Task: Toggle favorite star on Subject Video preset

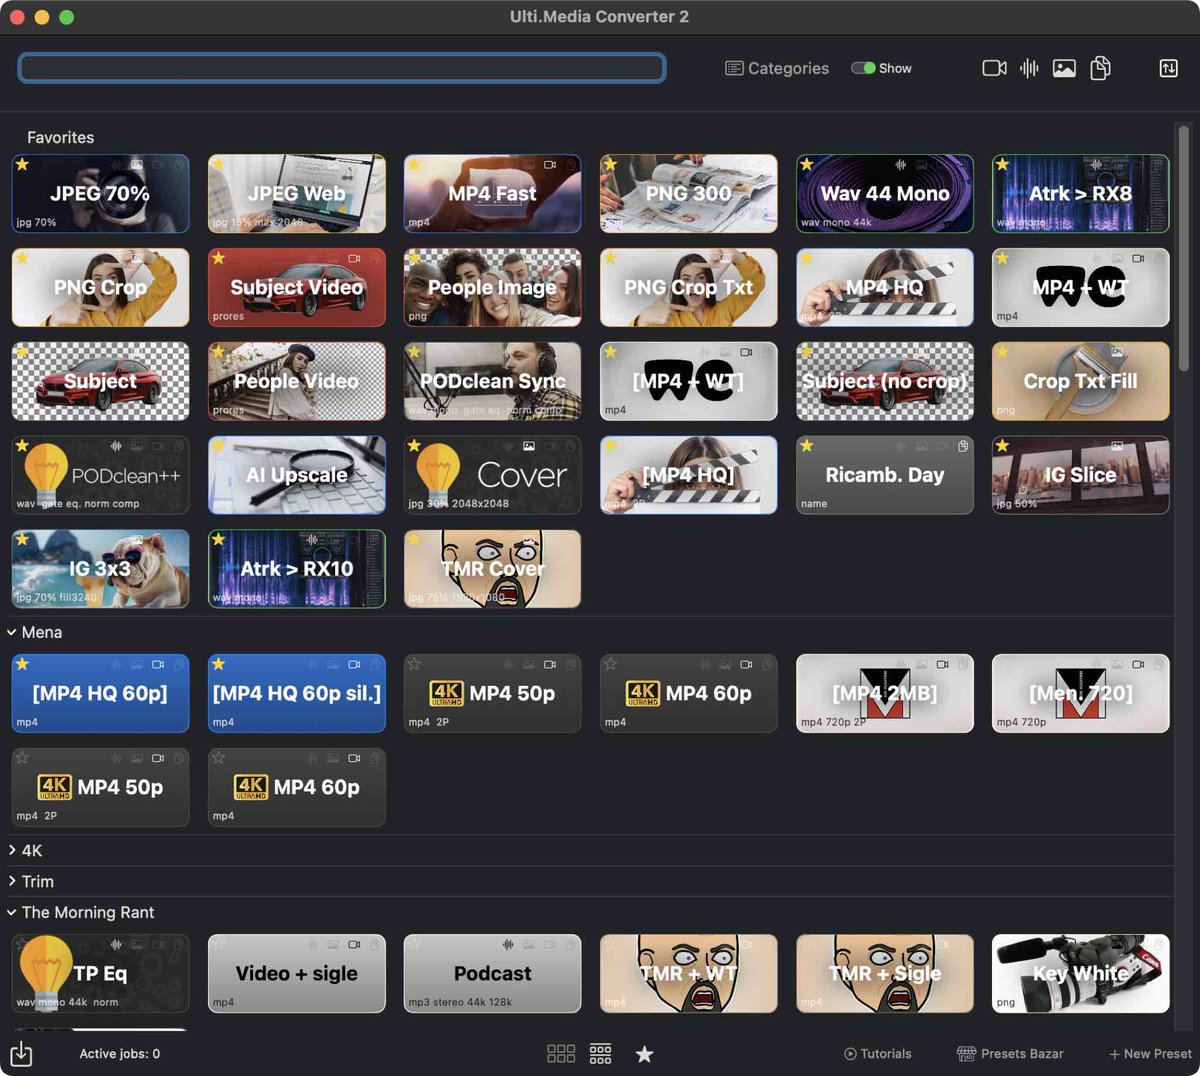Action: pos(219,258)
